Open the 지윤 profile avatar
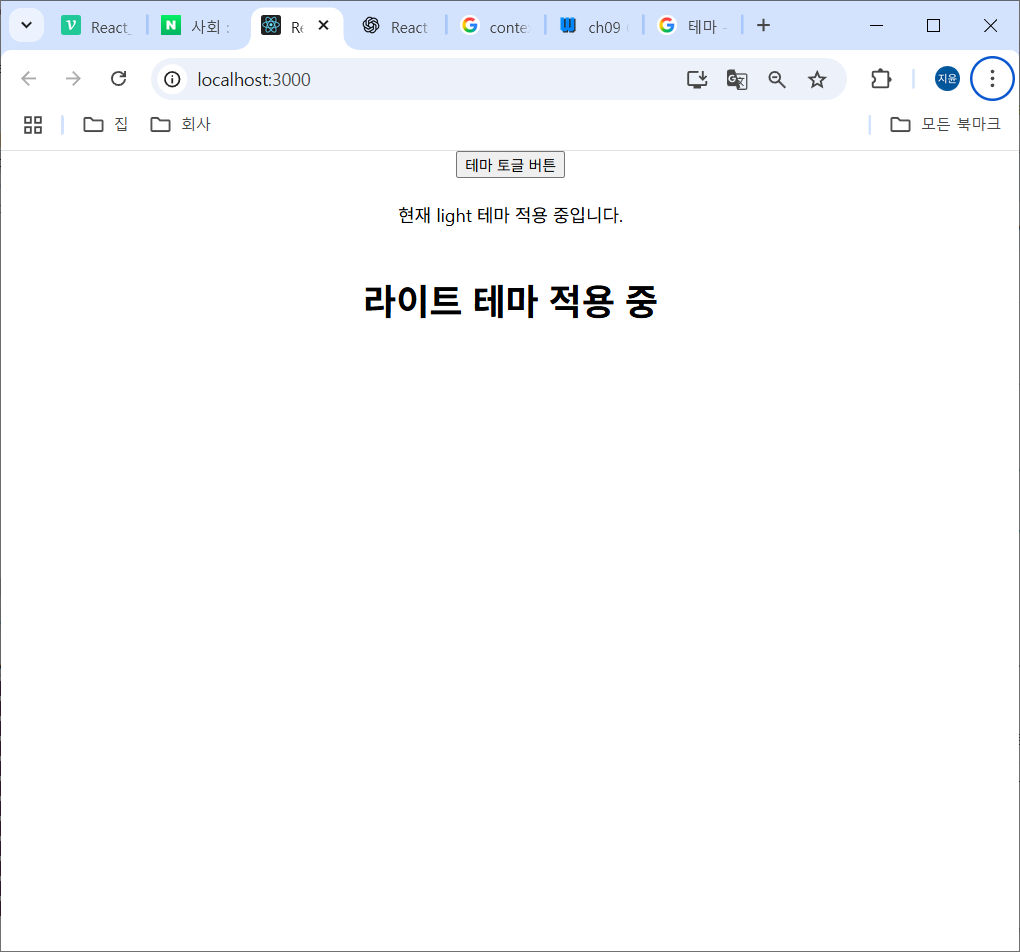This screenshot has width=1020, height=952. 947,79
